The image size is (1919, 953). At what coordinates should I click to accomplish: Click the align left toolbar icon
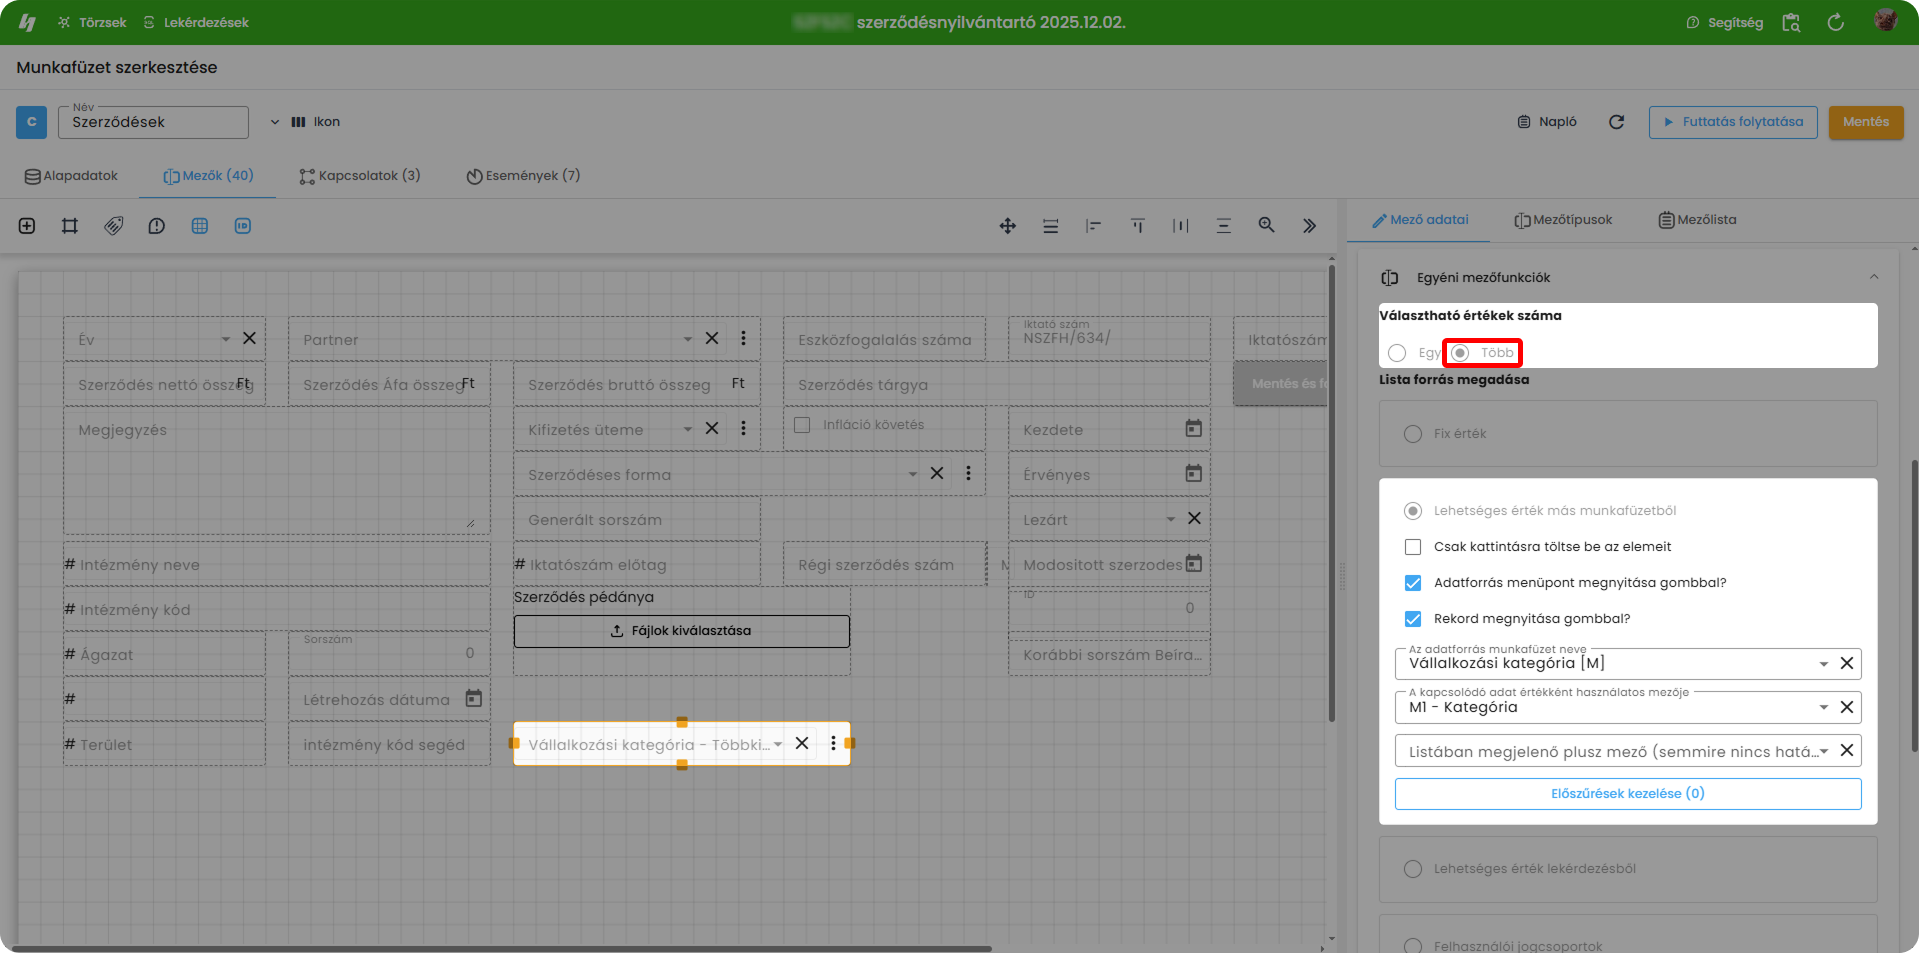[1093, 226]
